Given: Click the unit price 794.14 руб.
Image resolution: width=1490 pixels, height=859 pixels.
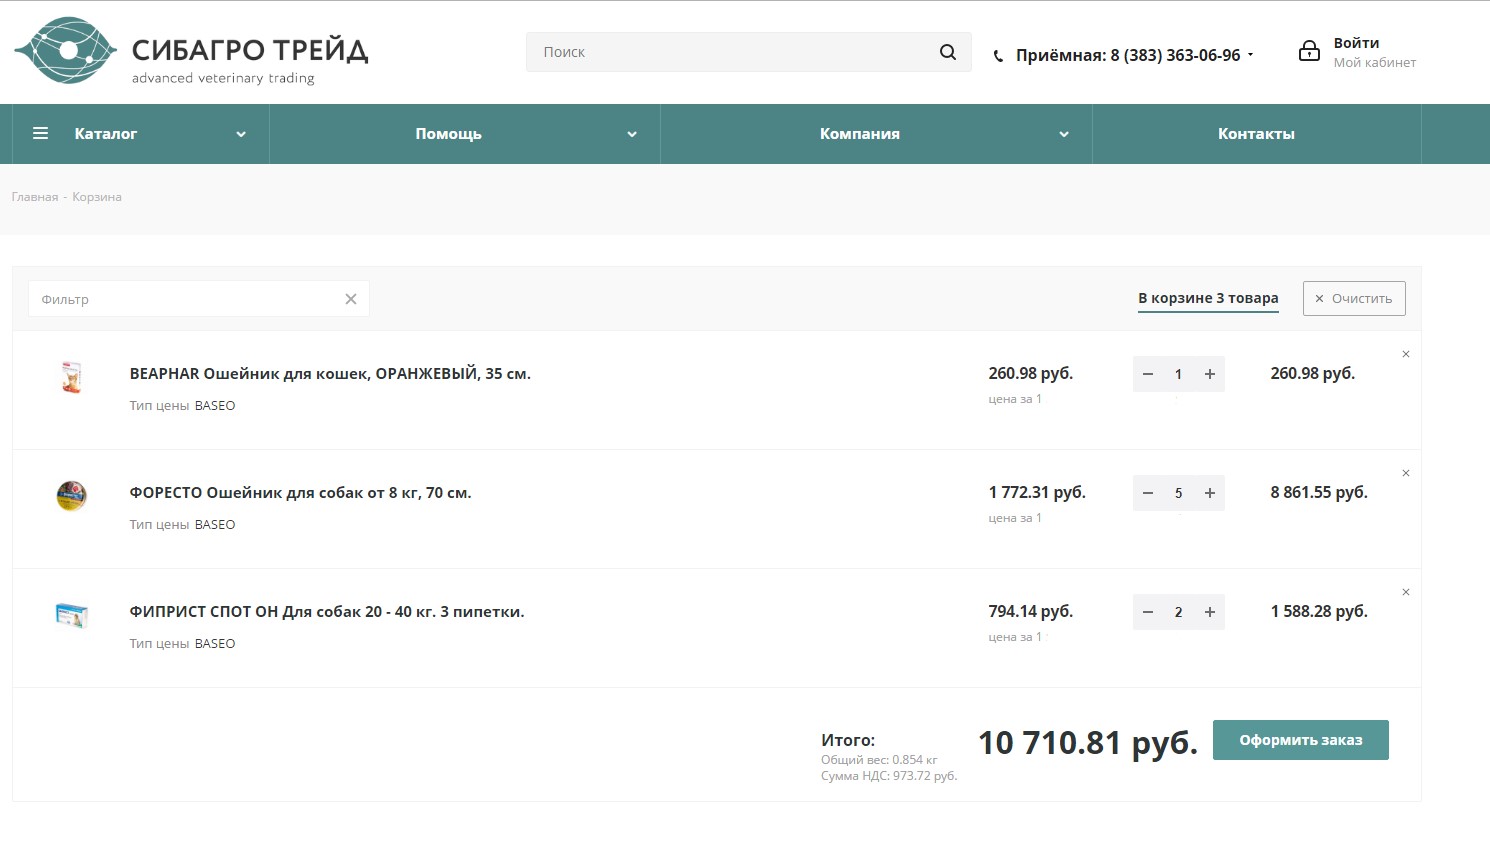Looking at the screenshot, I should tap(1031, 611).
